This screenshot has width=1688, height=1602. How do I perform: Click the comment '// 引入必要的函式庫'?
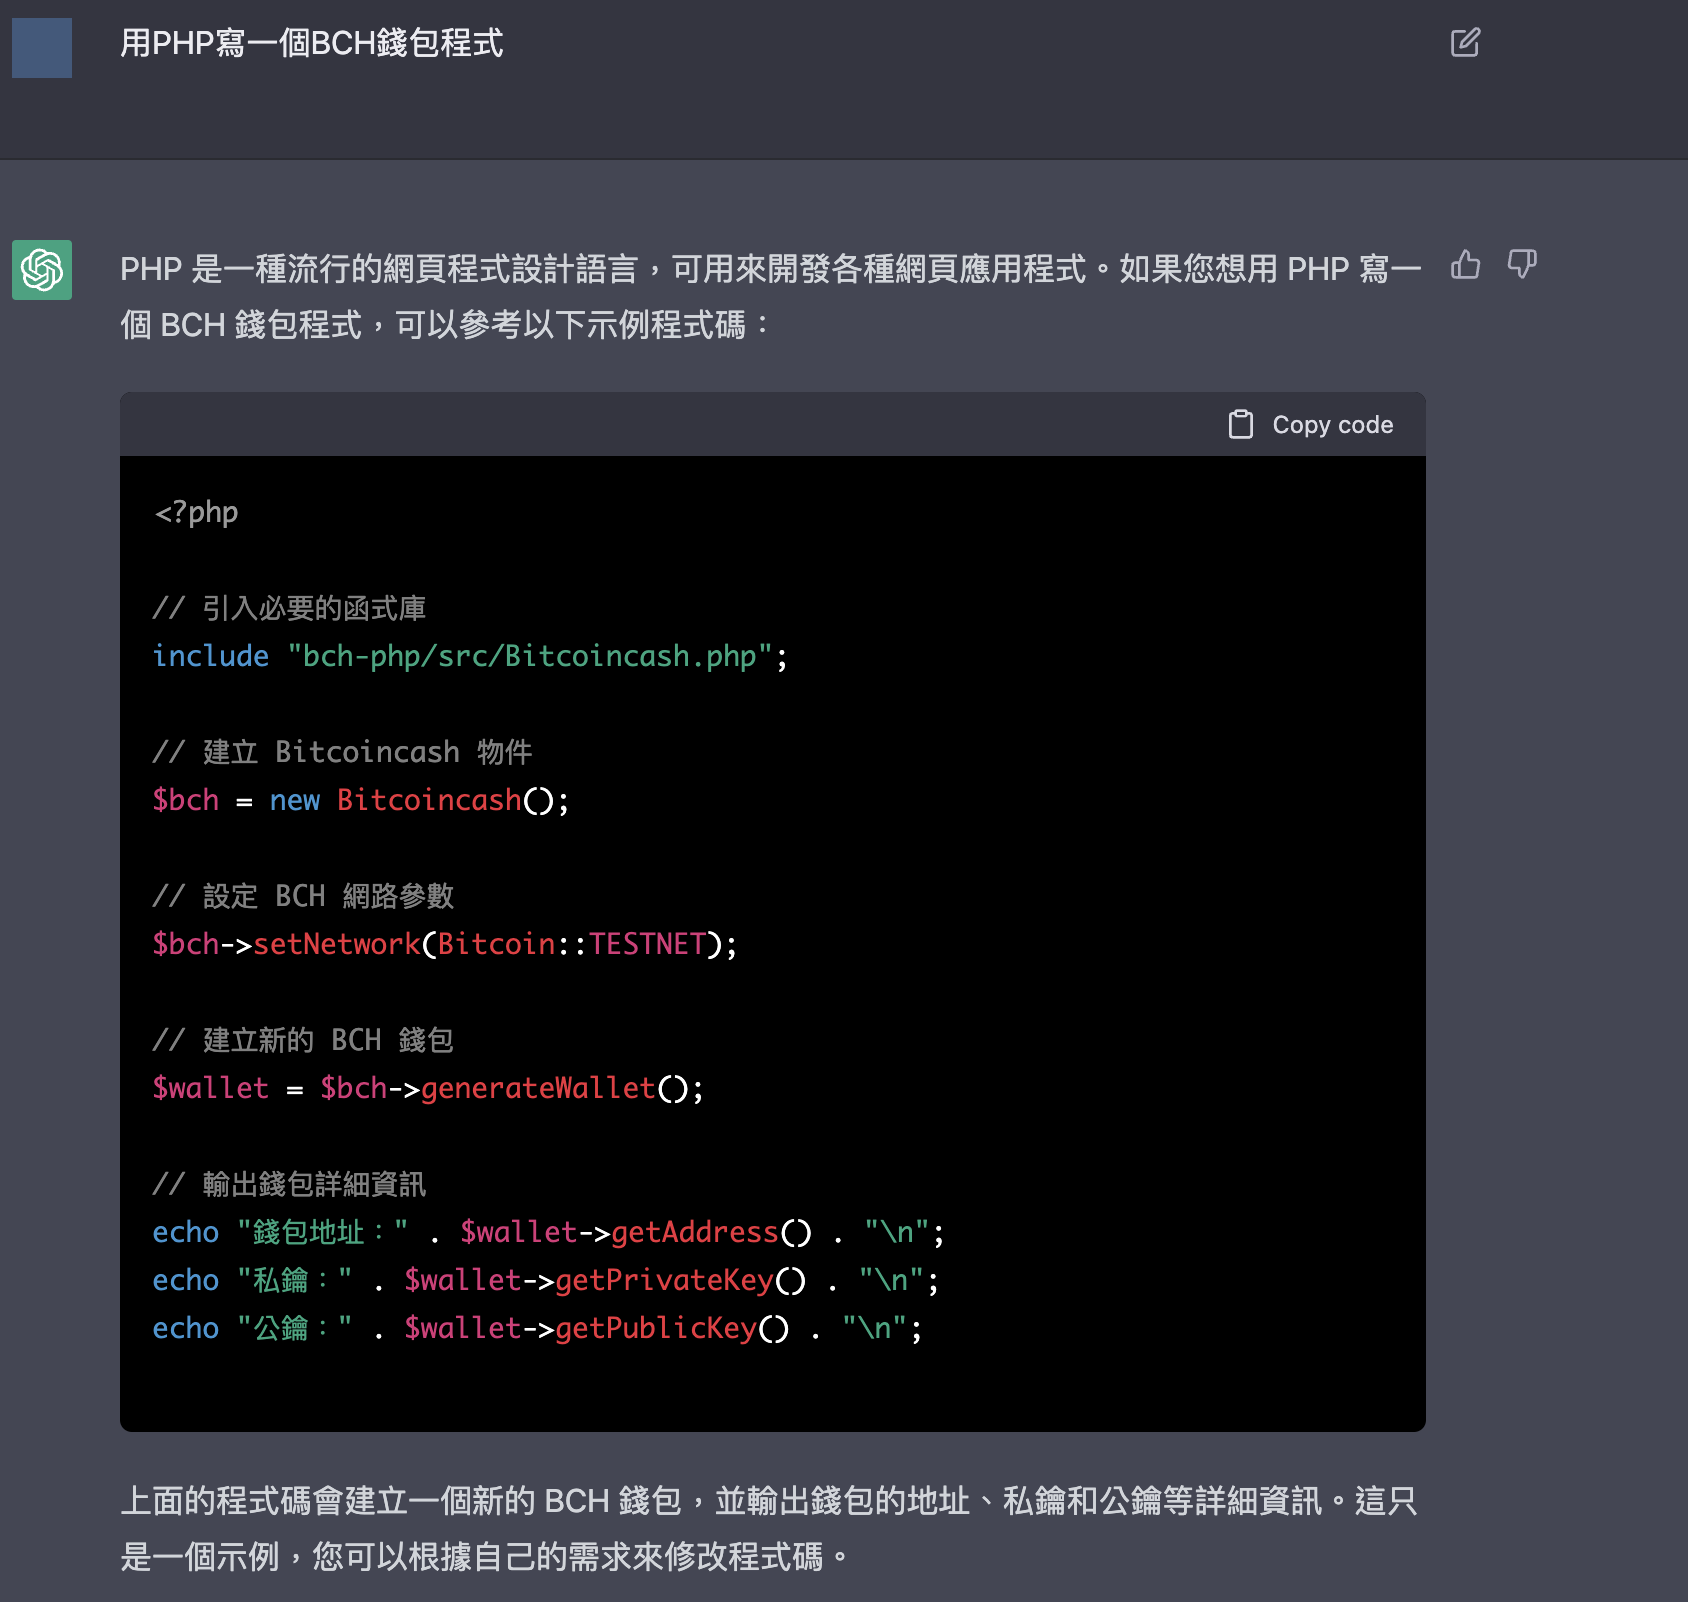(289, 608)
